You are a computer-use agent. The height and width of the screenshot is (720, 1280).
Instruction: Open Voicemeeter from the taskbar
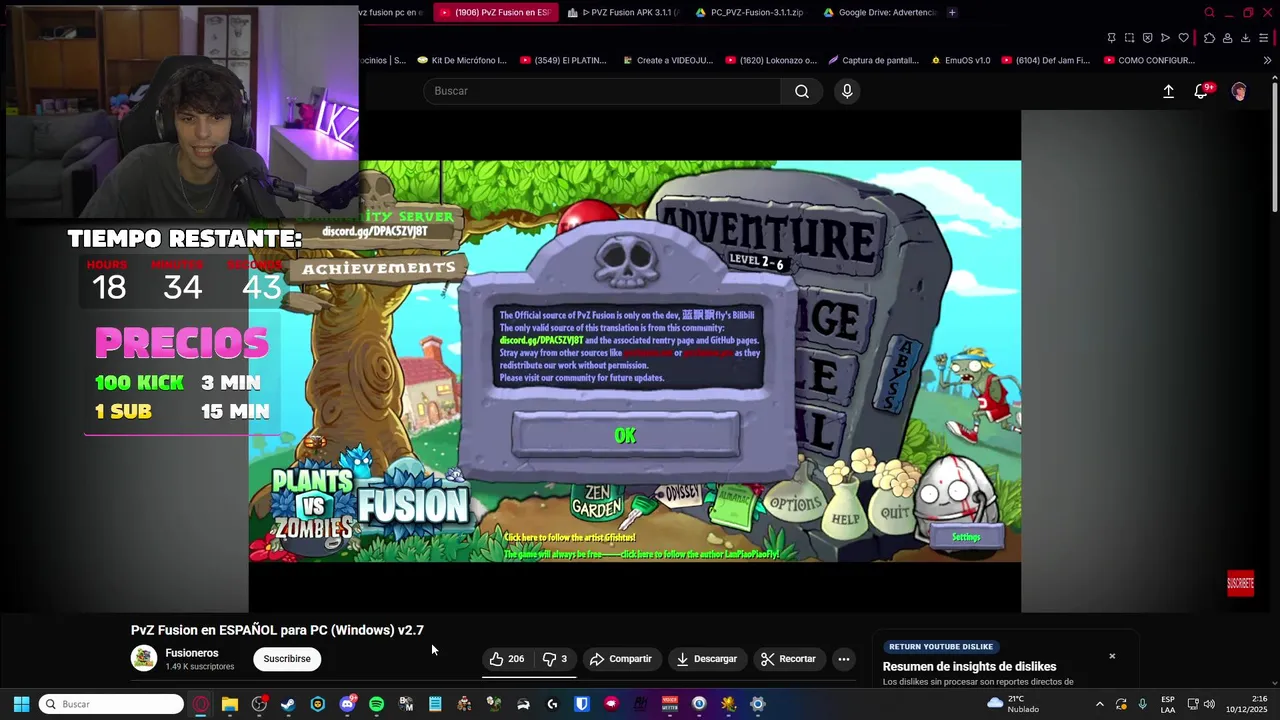670,704
